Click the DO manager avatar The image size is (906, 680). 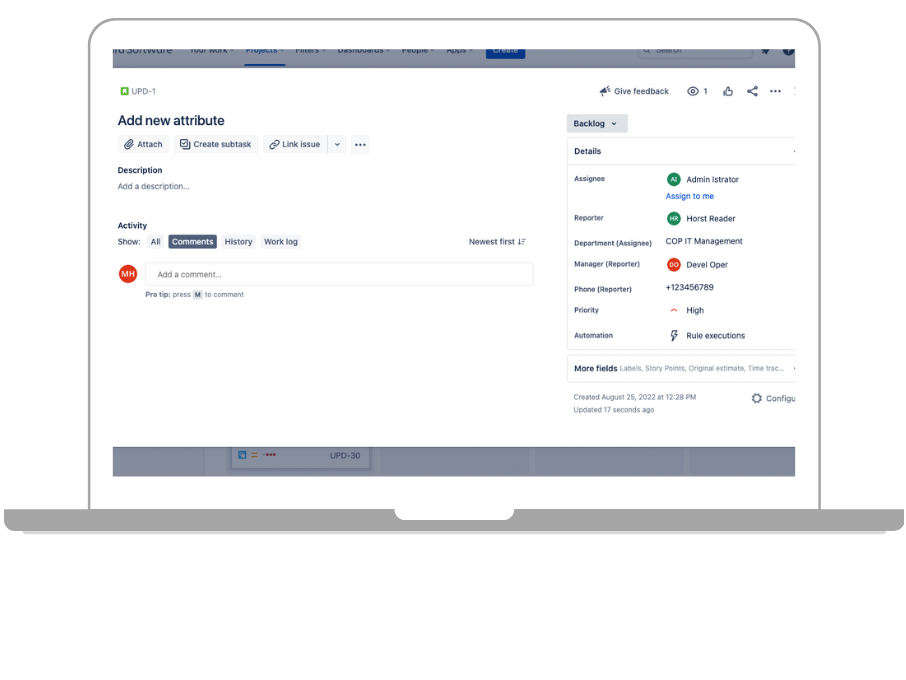click(674, 265)
